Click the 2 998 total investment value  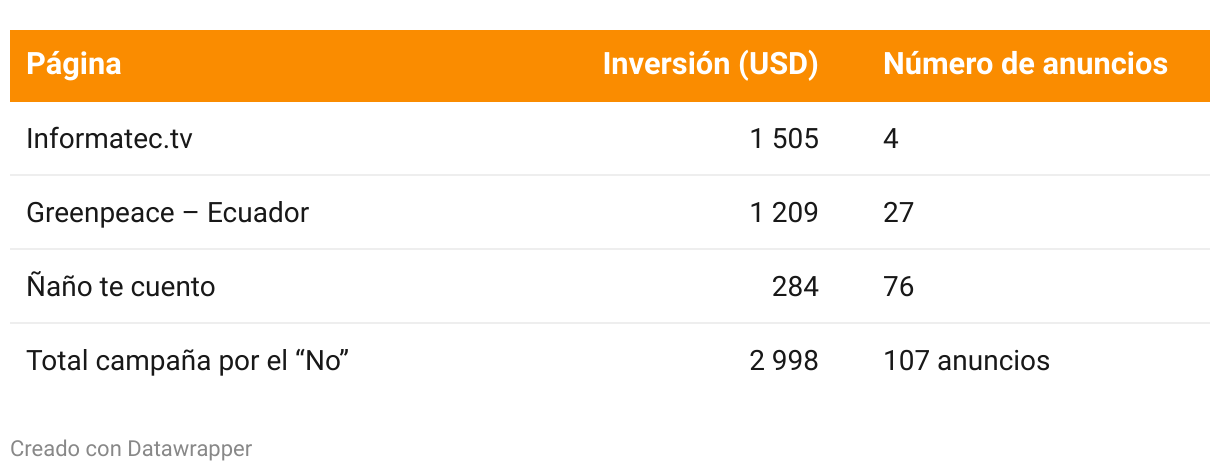click(784, 360)
